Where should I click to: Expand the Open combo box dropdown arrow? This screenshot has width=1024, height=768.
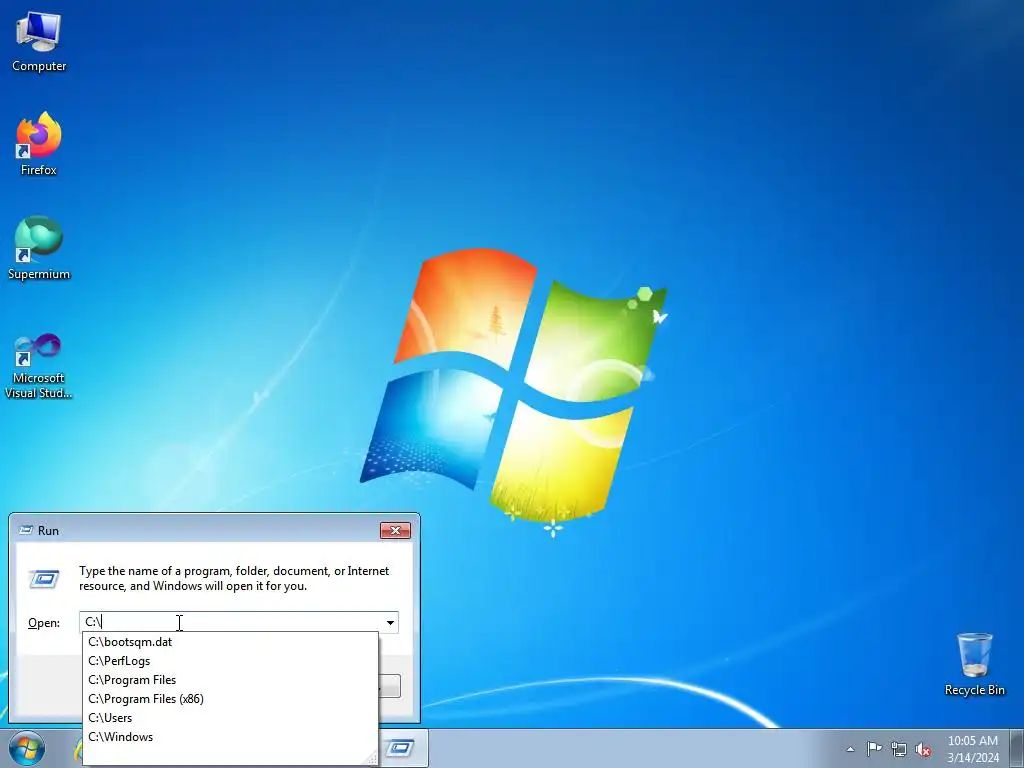coord(391,622)
